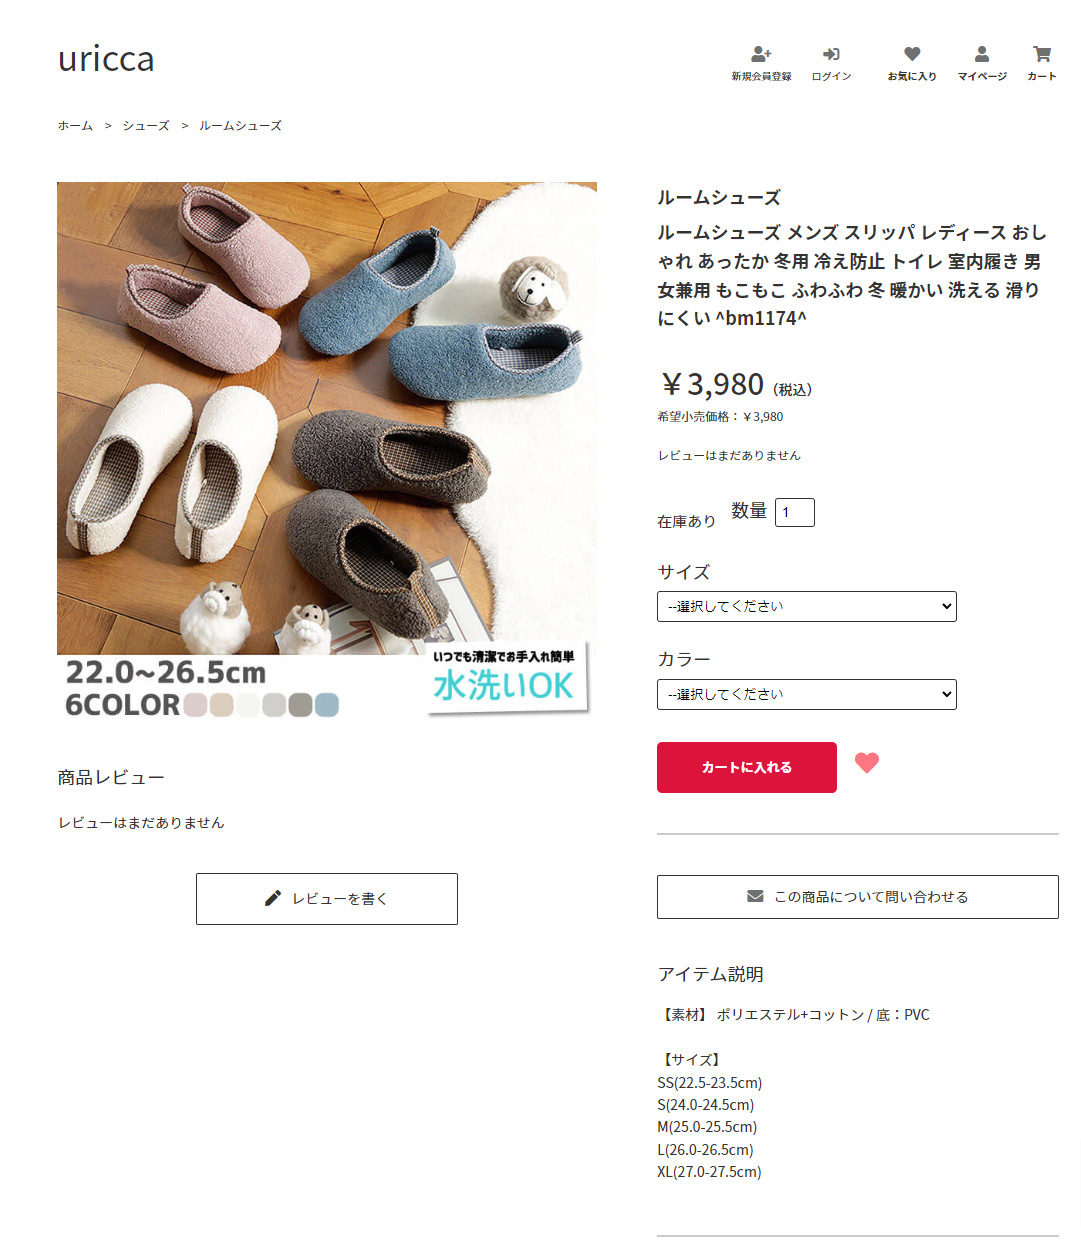Open the shopping cart icon

pyautogui.click(x=1042, y=54)
